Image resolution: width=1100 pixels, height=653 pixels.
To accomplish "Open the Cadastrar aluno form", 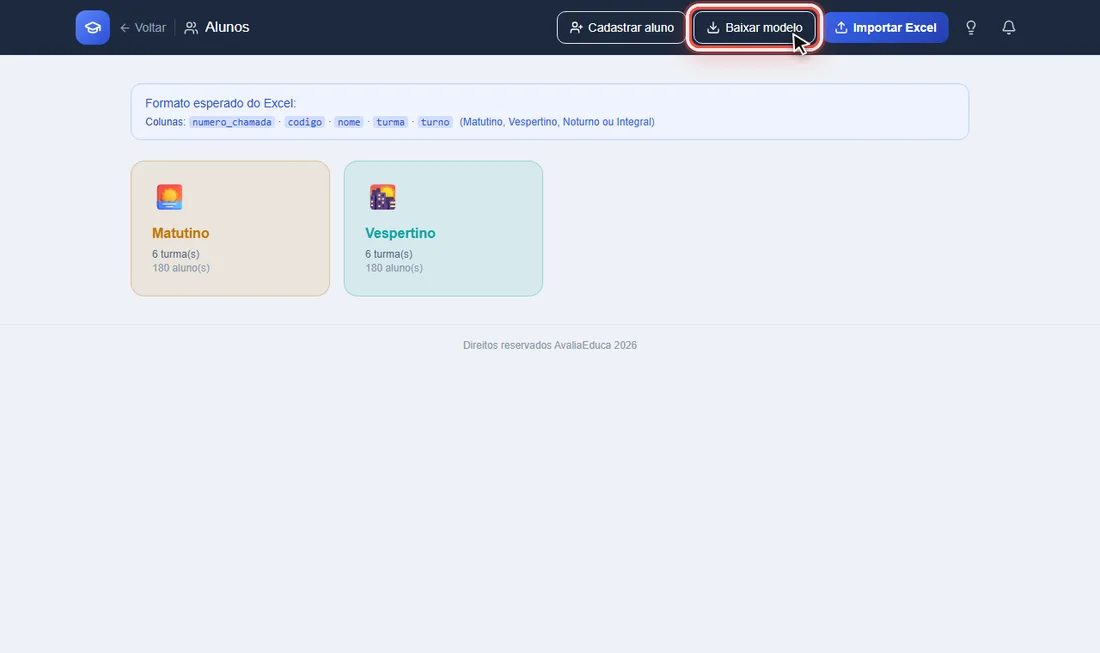I will [622, 27].
